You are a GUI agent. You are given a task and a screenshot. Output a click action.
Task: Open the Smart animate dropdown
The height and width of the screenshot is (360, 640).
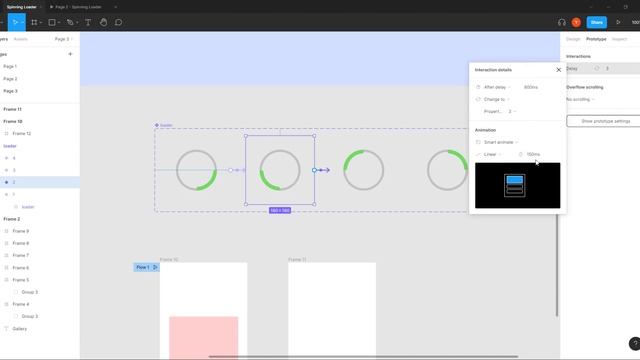[x=501, y=142]
